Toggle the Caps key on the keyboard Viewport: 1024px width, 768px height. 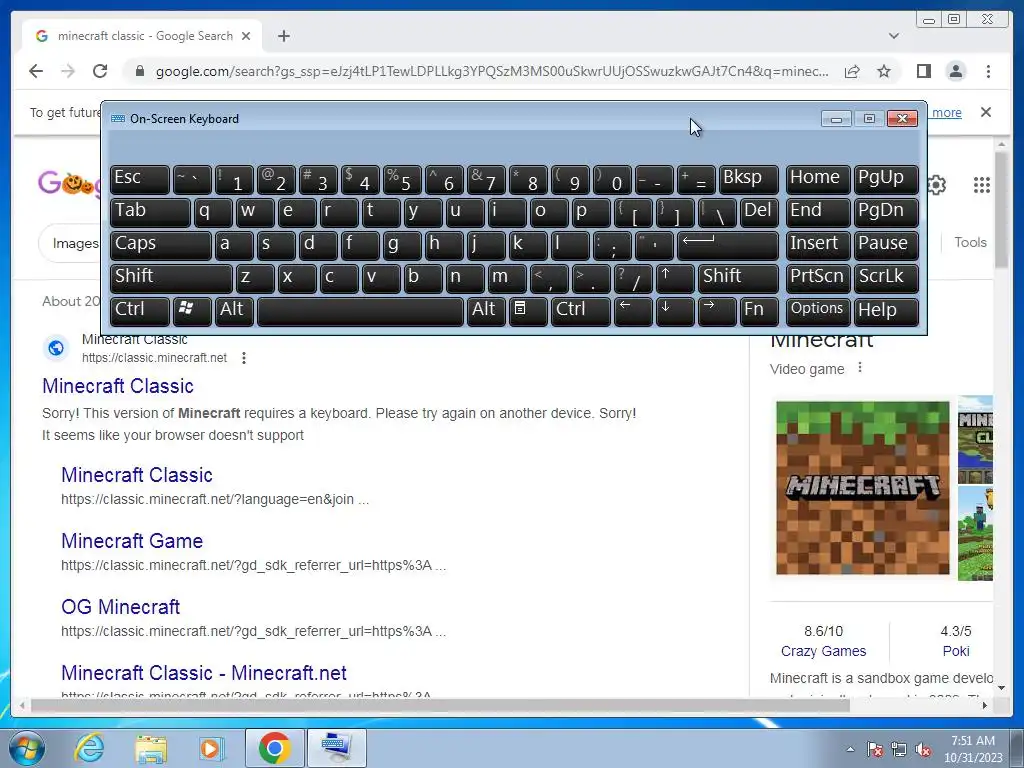click(x=161, y=245)
